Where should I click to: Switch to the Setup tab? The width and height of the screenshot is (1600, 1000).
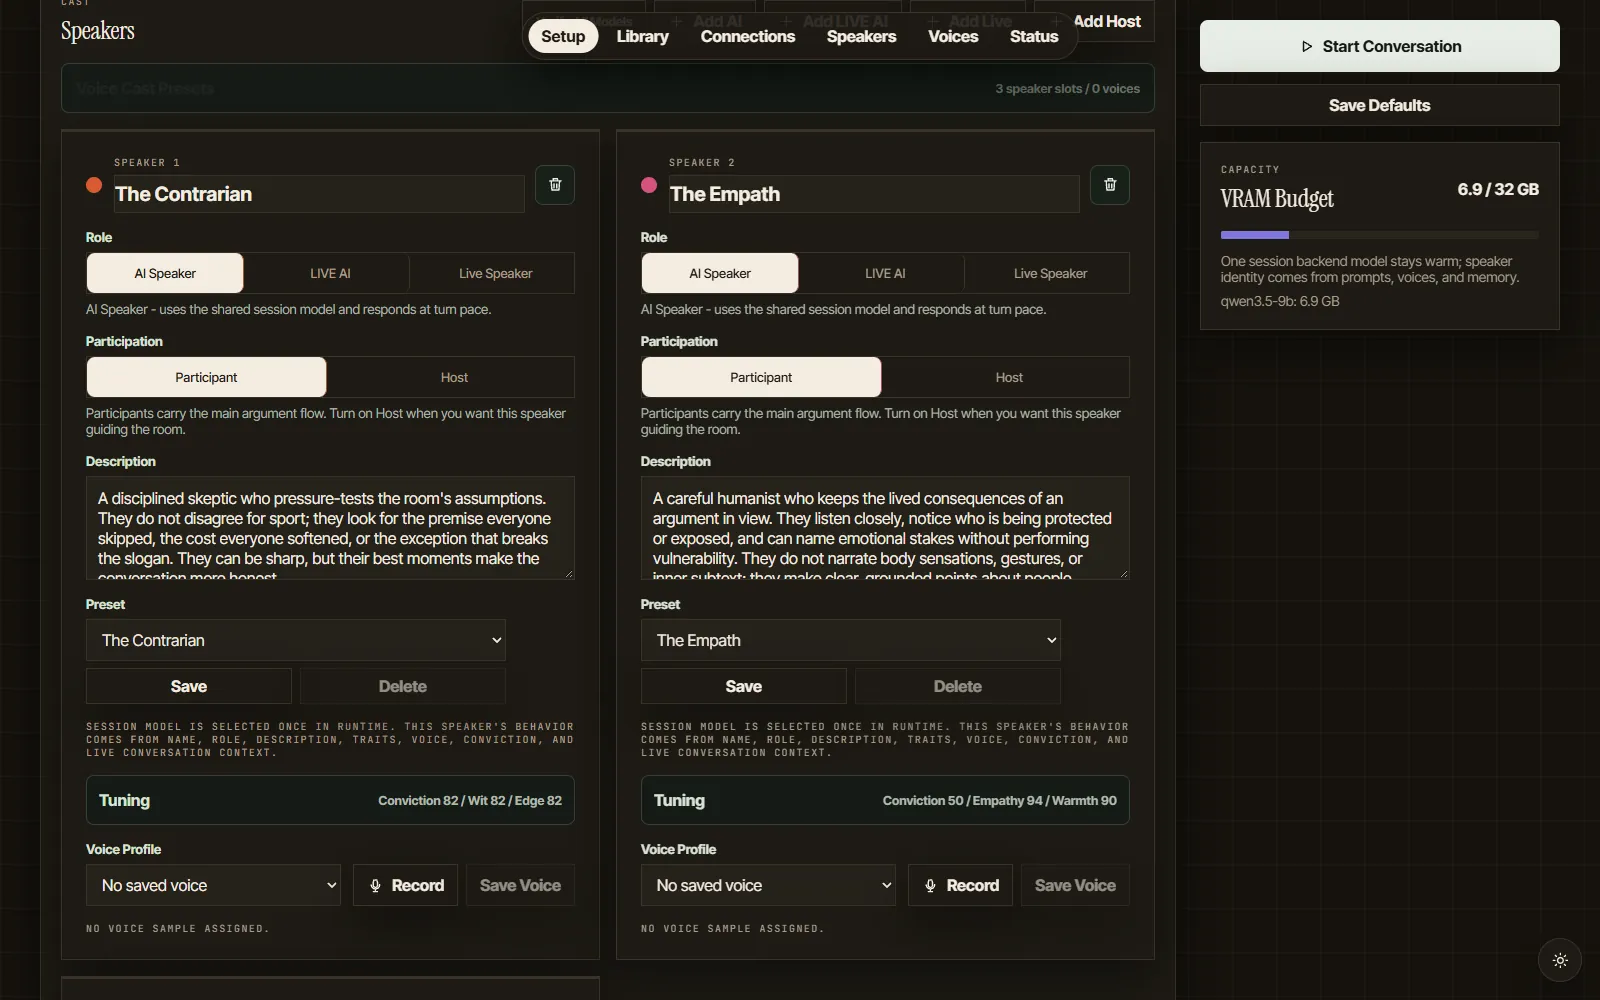click(563, 36)
